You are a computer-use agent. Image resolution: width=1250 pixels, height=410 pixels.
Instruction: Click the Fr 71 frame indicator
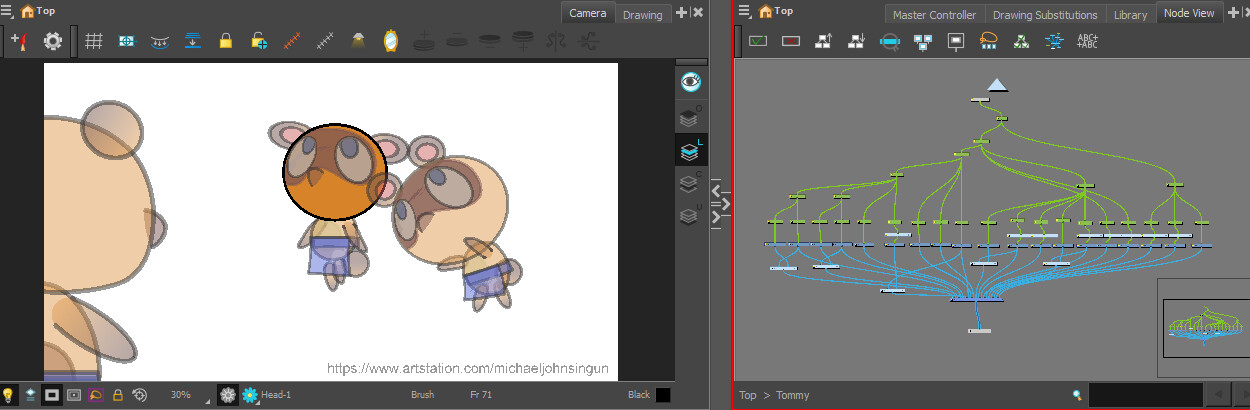[x=482, y=395]
